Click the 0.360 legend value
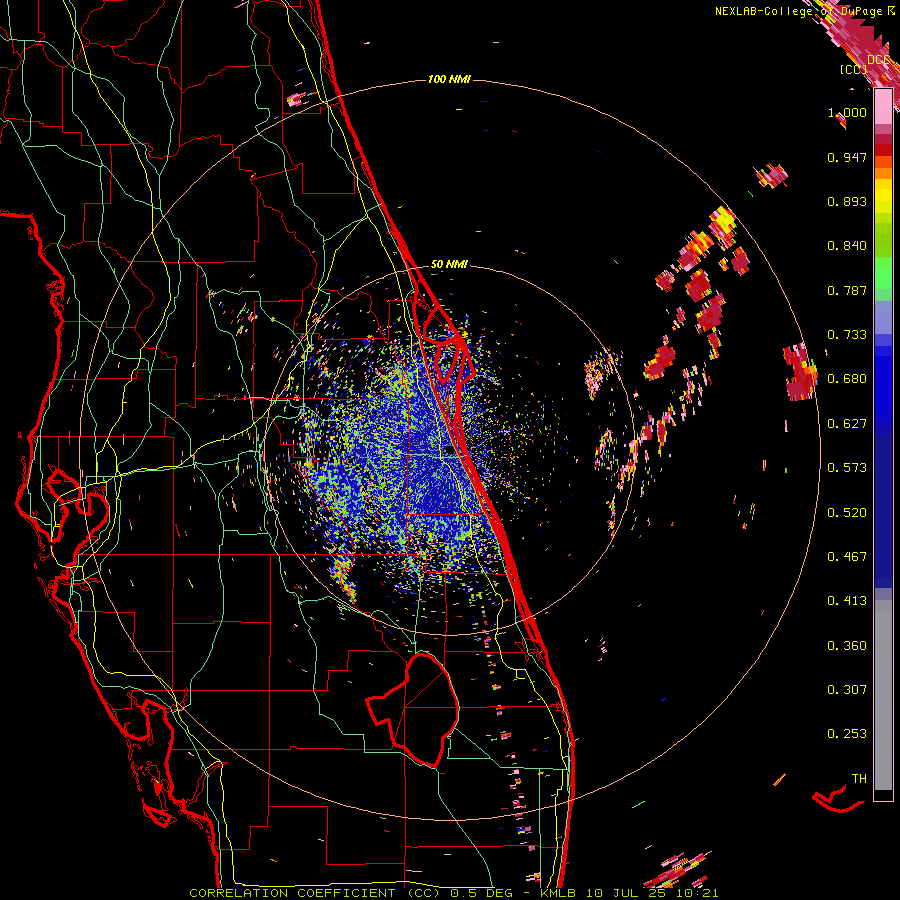Viewport: 900px width, 900px height. click(847, 646)
